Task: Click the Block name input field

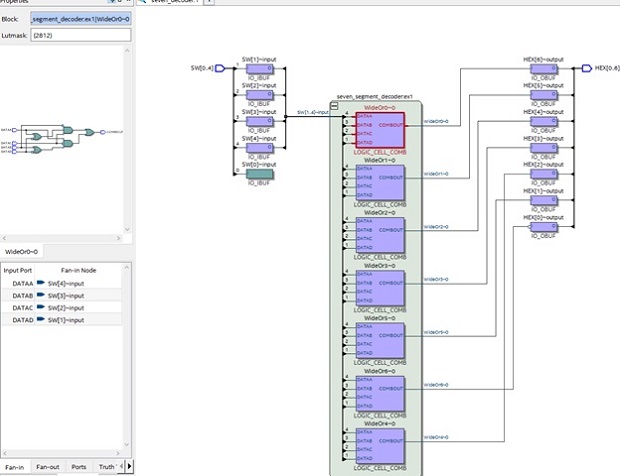Action: coord(81,17)
